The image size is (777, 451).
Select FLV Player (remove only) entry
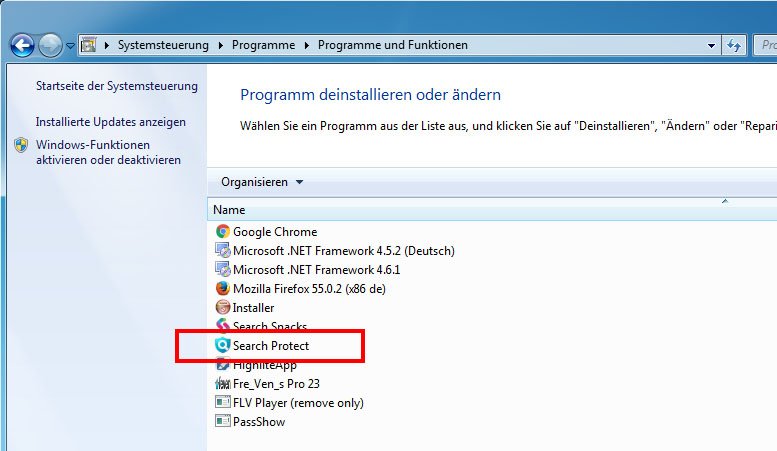pyautogui.click(x=298, y=403)
